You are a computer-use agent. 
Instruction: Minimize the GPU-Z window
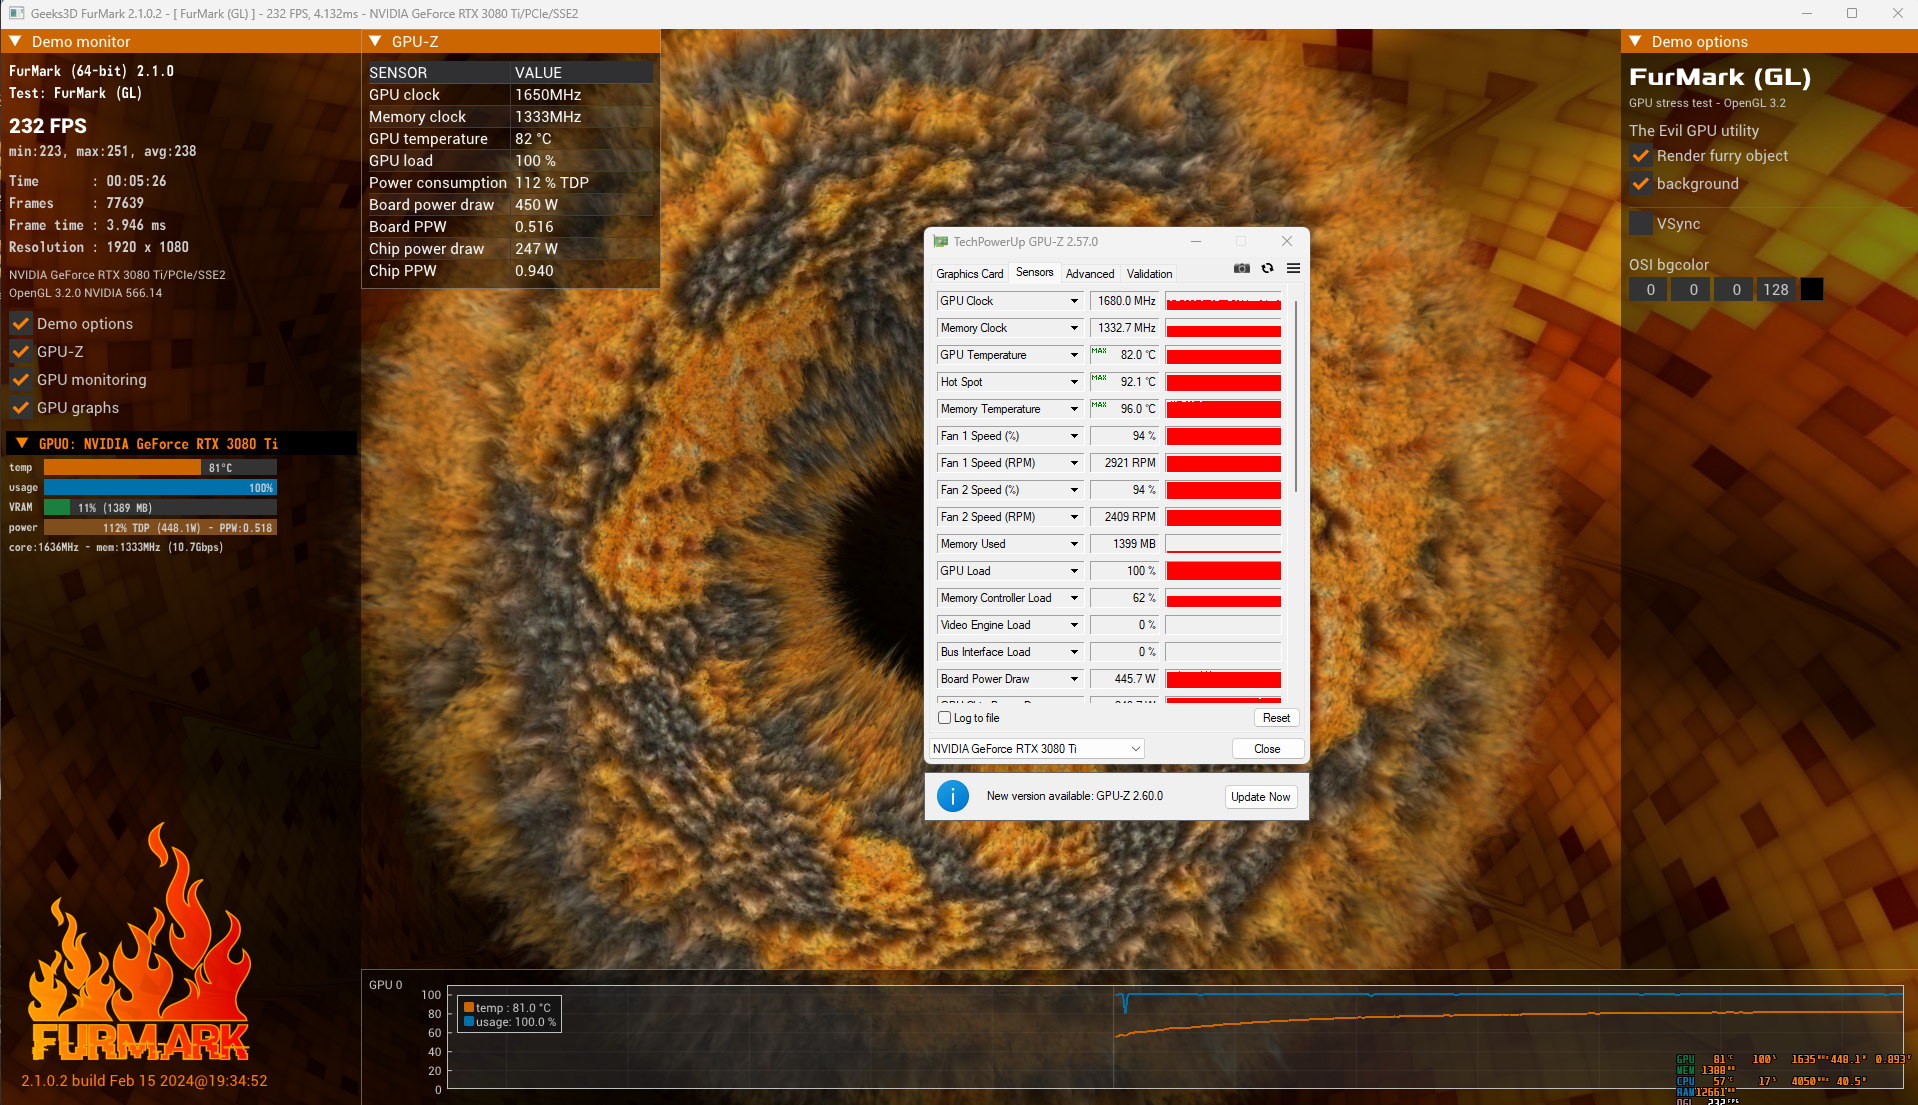[1195, 241]
